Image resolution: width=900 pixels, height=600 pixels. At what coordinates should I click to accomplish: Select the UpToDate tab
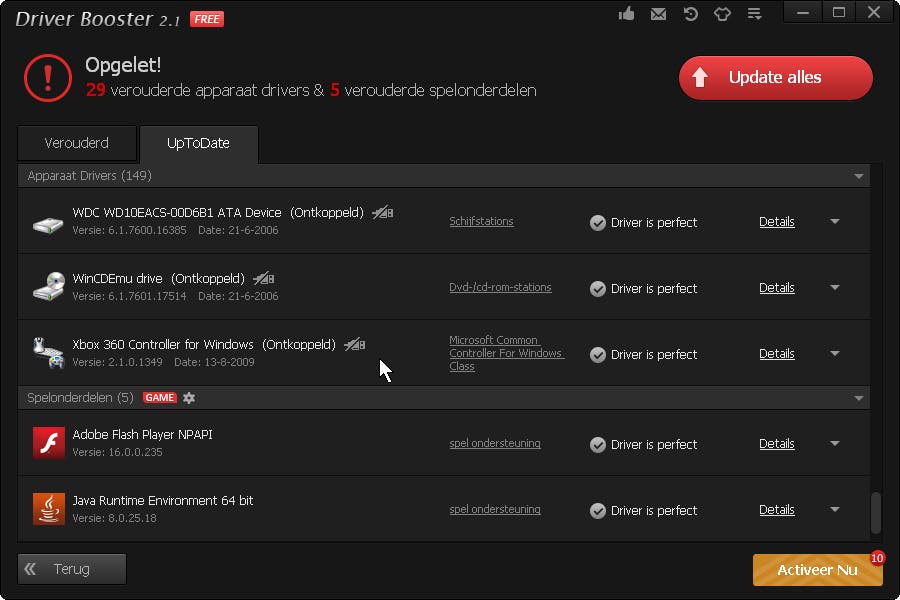coord(199,144)
